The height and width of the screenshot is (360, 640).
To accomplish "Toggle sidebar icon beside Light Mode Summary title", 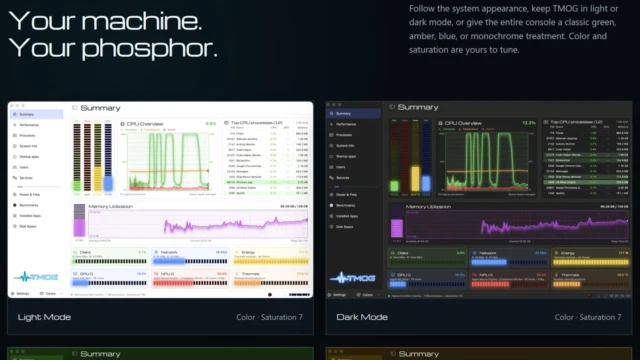I will 75,108.
